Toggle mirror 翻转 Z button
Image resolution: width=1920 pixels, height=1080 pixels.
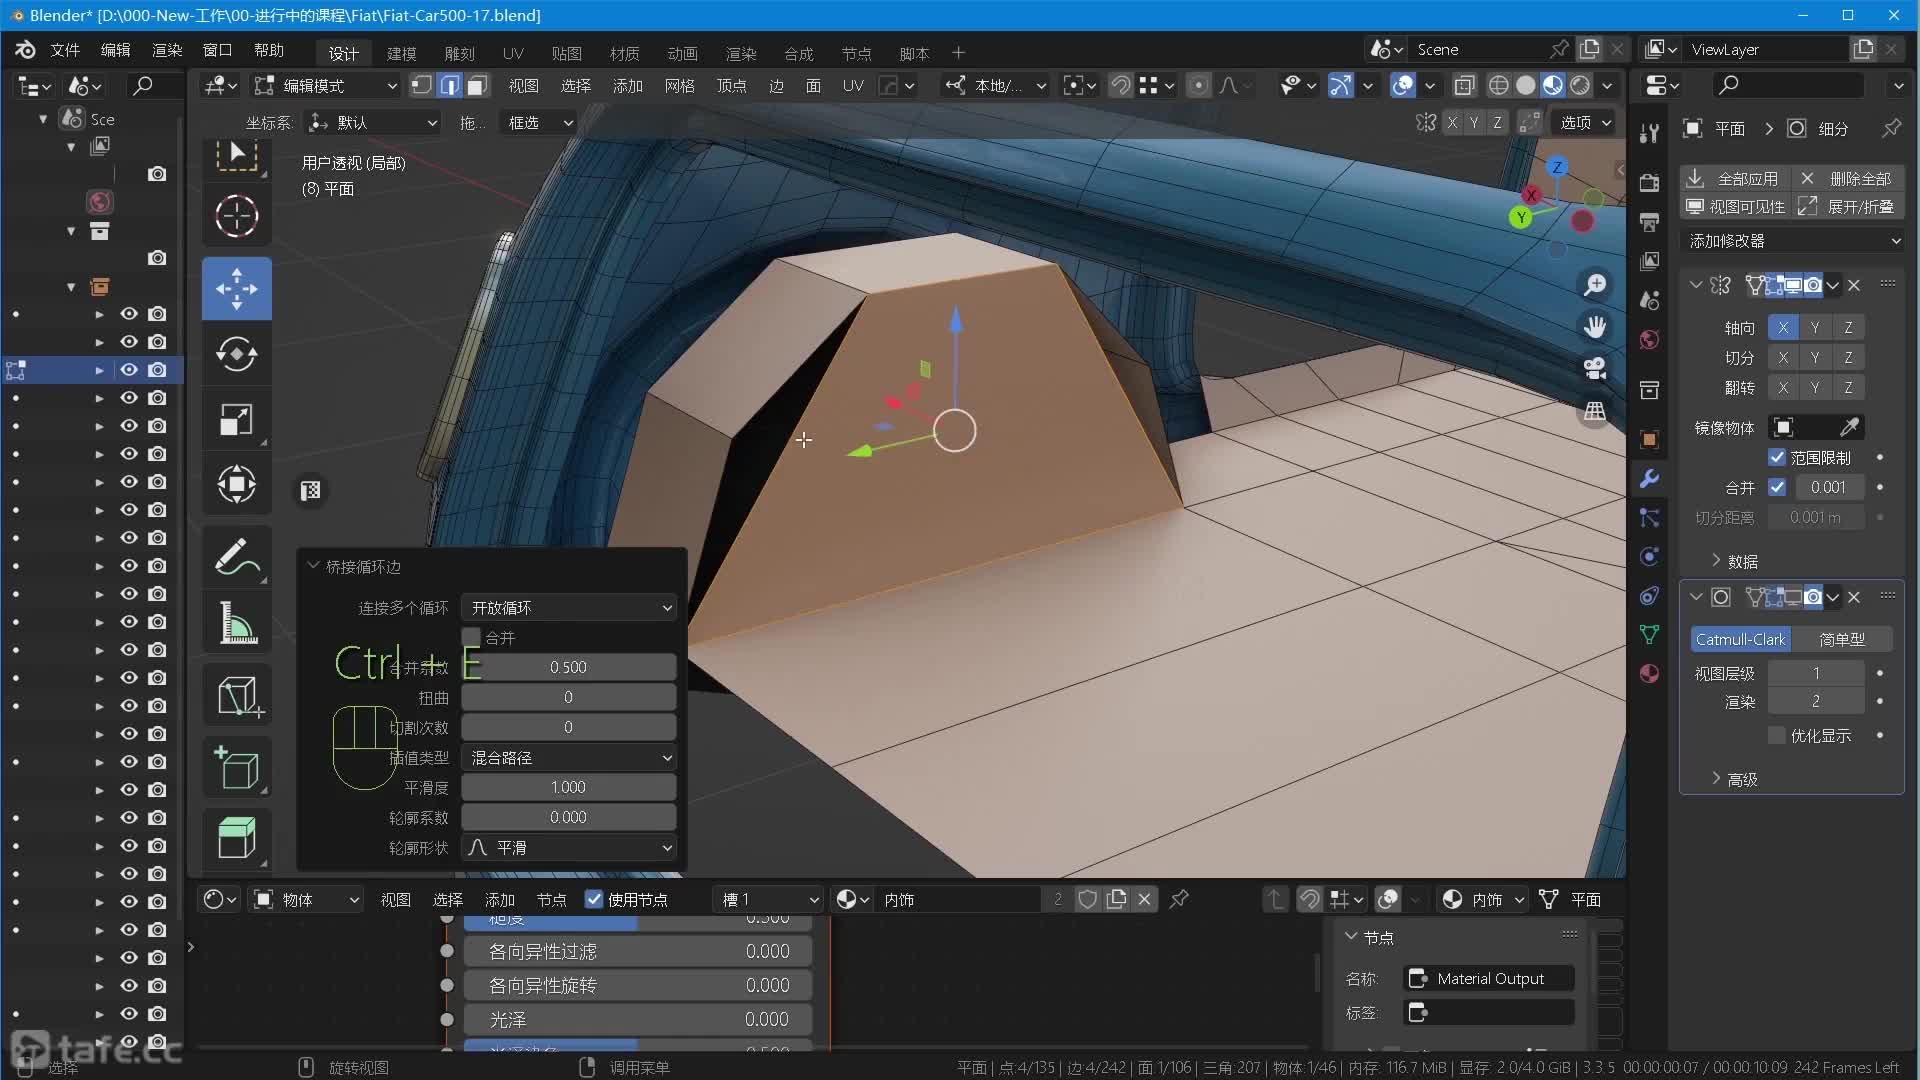coord(1848,388)
